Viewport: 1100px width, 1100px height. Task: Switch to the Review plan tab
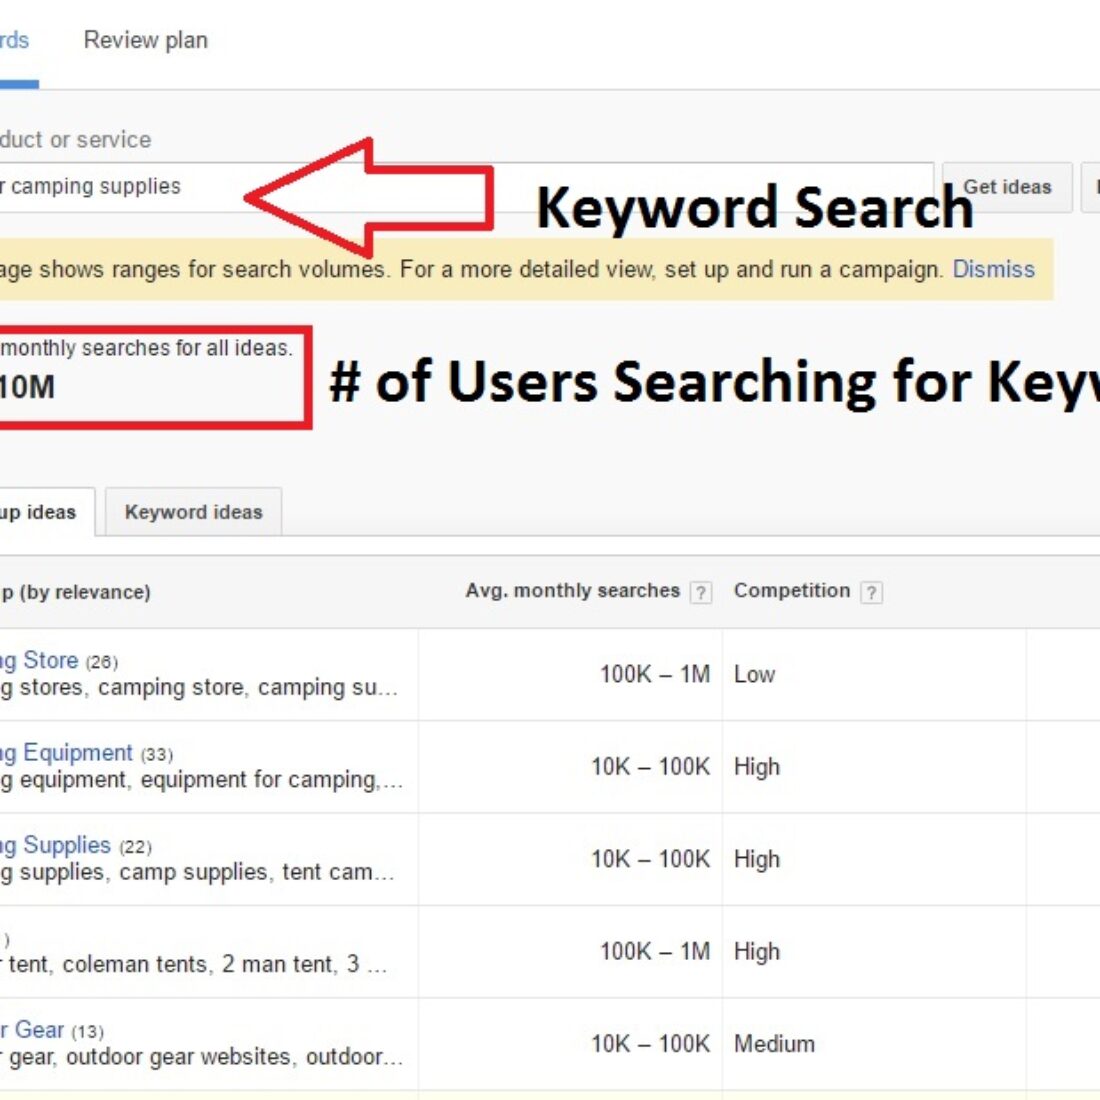pyautogui.click(x=146, y=41)
